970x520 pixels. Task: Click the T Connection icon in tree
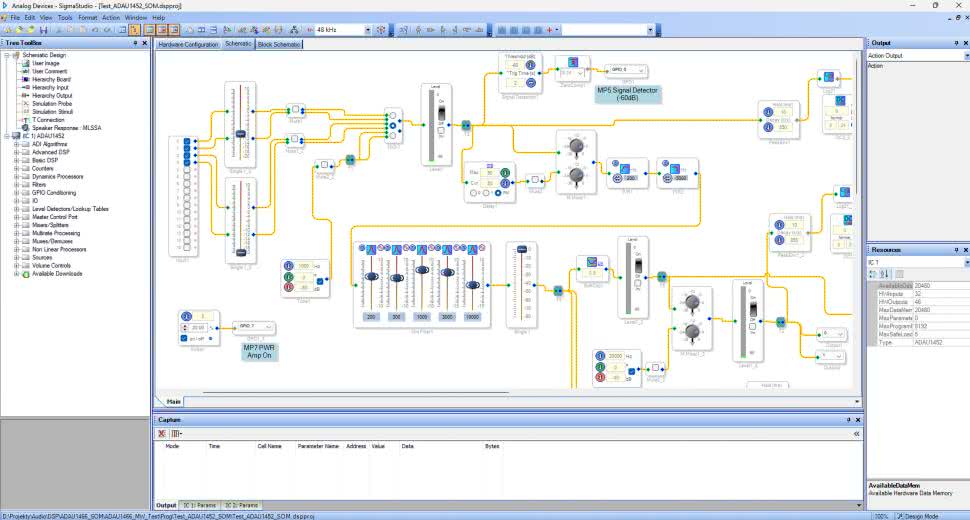pyautogui.click(x=25, y=120)
